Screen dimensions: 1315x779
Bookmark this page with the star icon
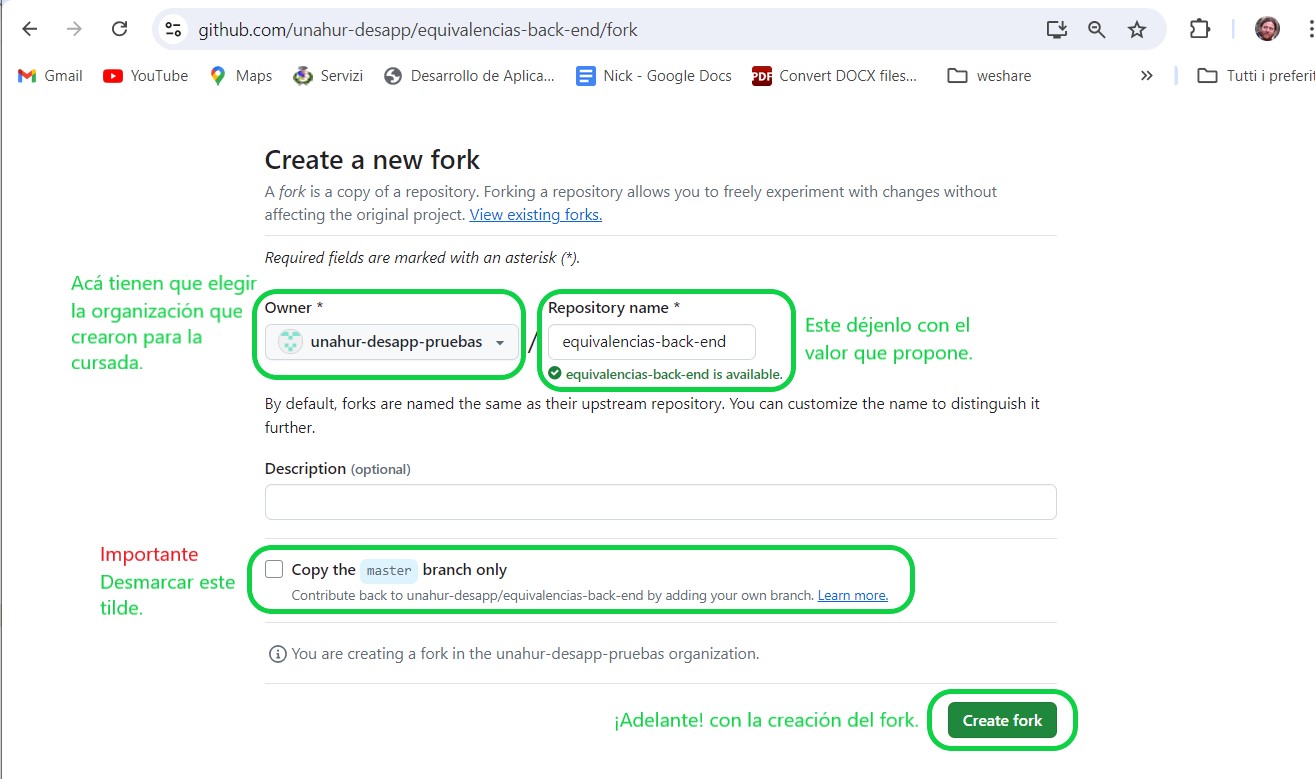point(1137,30)
